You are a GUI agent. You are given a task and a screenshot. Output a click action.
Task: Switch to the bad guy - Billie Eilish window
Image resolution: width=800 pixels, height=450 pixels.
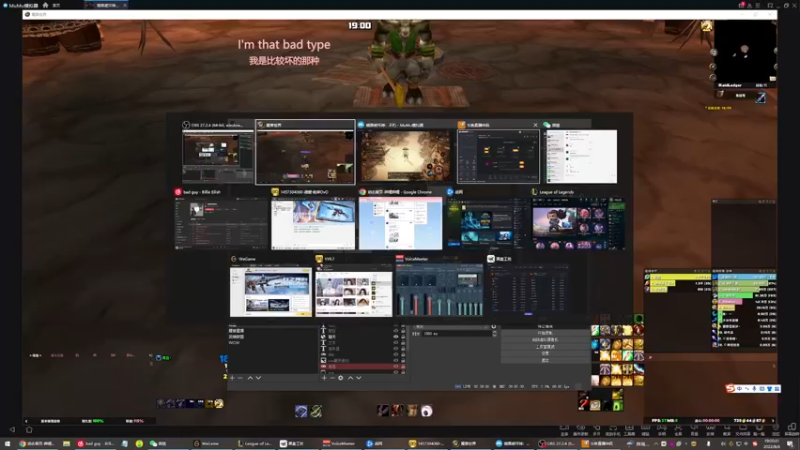coord(221,223)
